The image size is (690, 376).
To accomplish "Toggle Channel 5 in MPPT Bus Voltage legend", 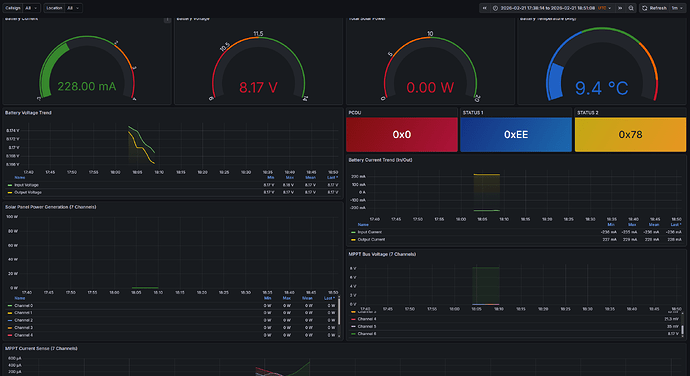I will (367, 327).
